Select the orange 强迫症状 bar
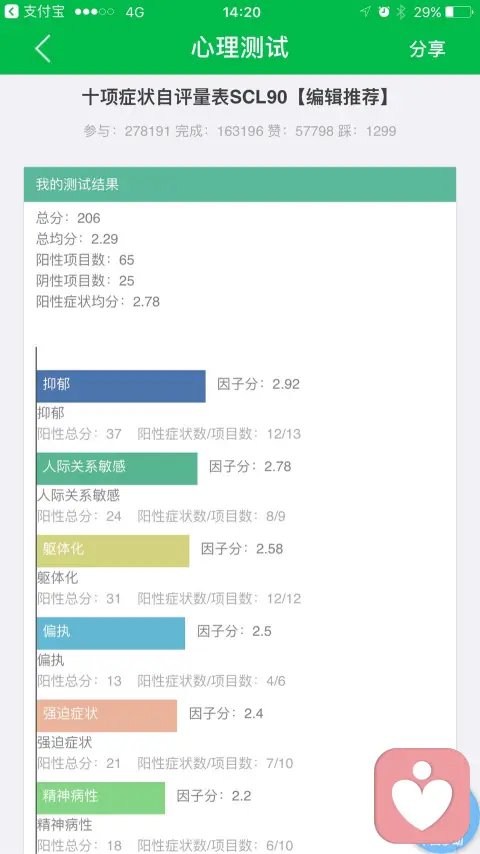The width and height of the screenshot is (480, 854). click(x=107, y=715)
